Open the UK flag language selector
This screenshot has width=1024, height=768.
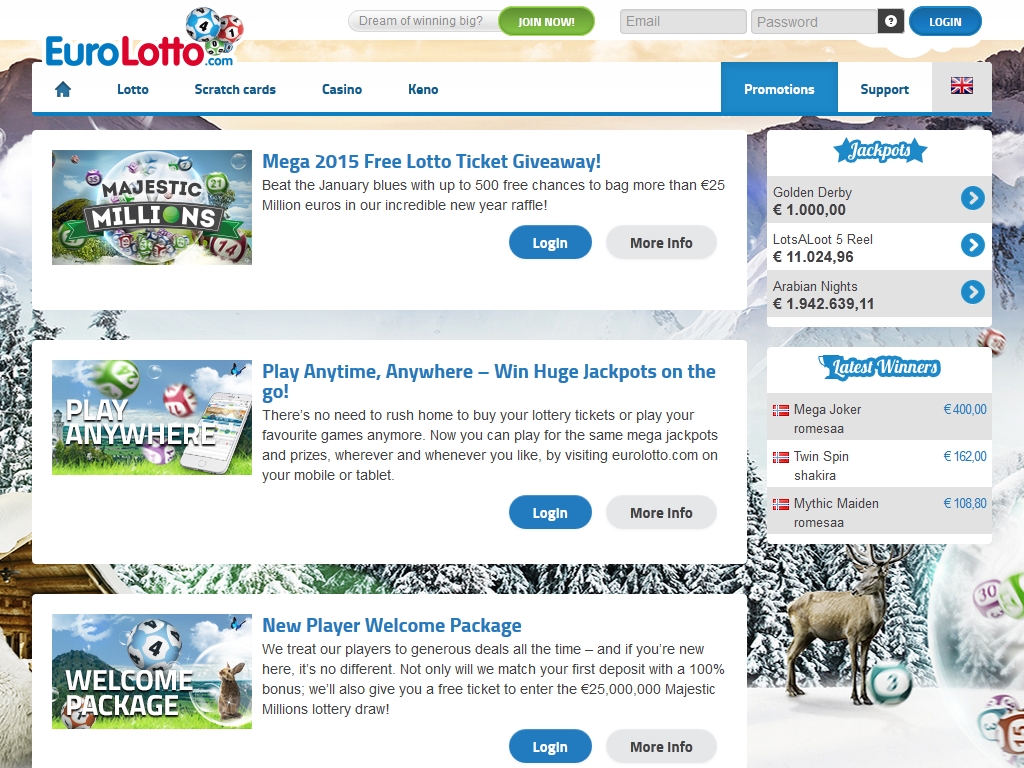click(961, 86)
